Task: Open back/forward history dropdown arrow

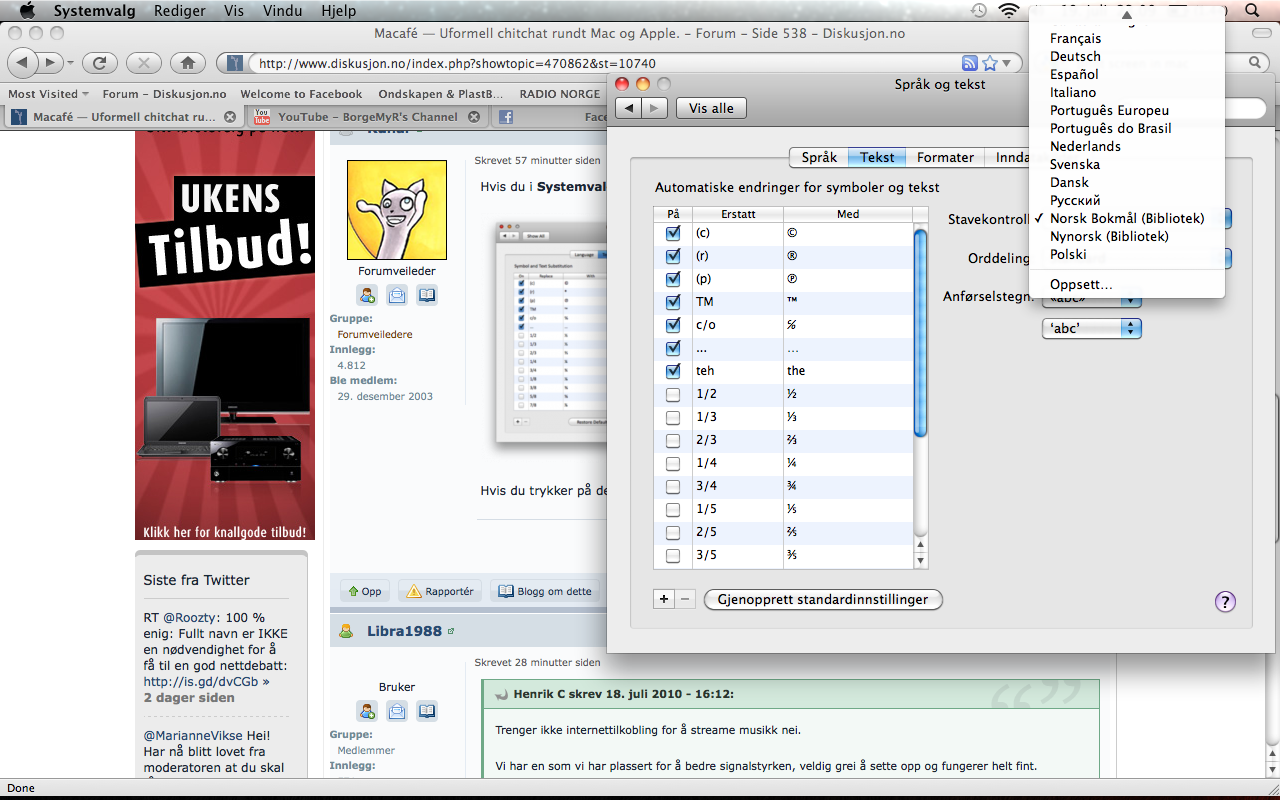Action: tap(70, 63)
